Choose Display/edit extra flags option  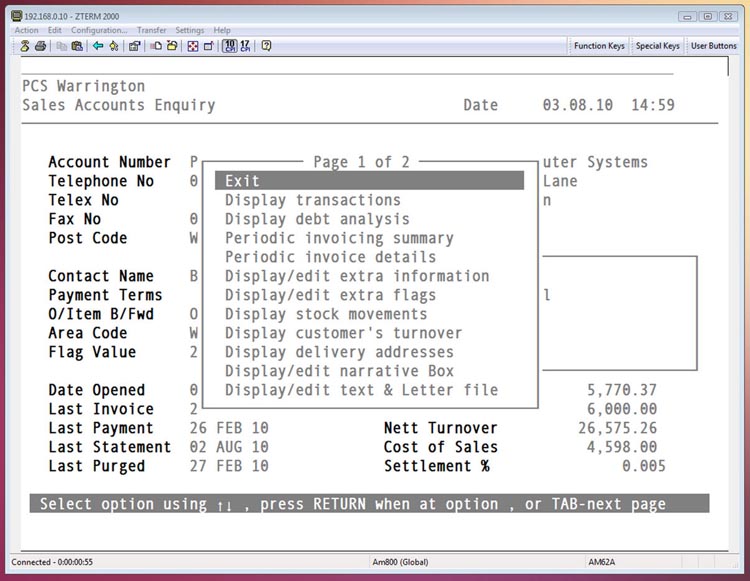(x=331, y=295)
